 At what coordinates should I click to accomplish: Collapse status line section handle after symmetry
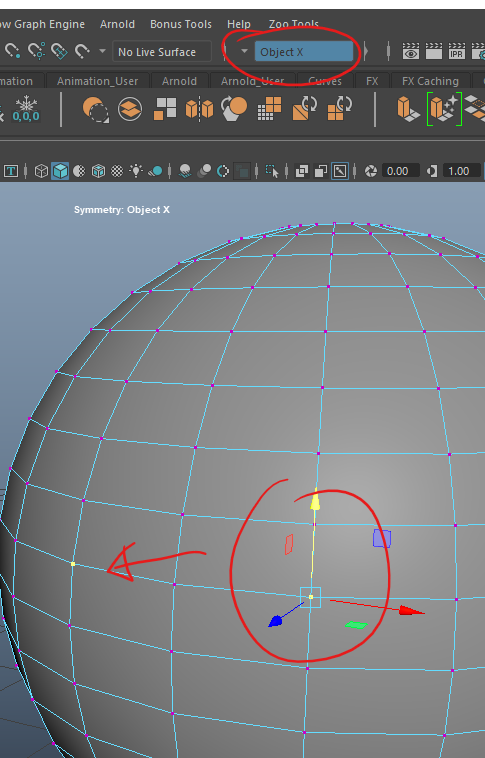click(366, 51)
